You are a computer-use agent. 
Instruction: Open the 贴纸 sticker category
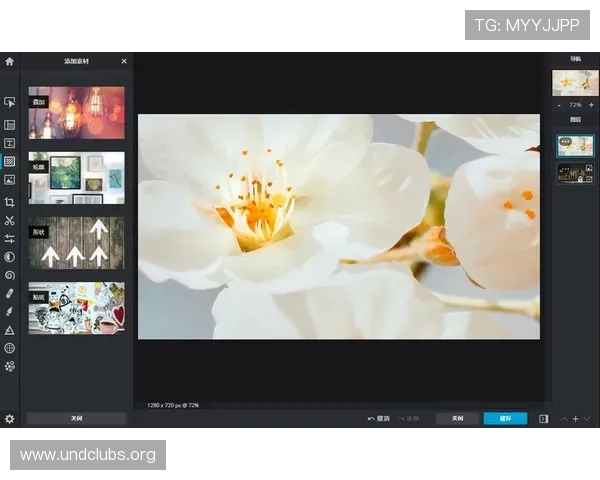(77, 307)
